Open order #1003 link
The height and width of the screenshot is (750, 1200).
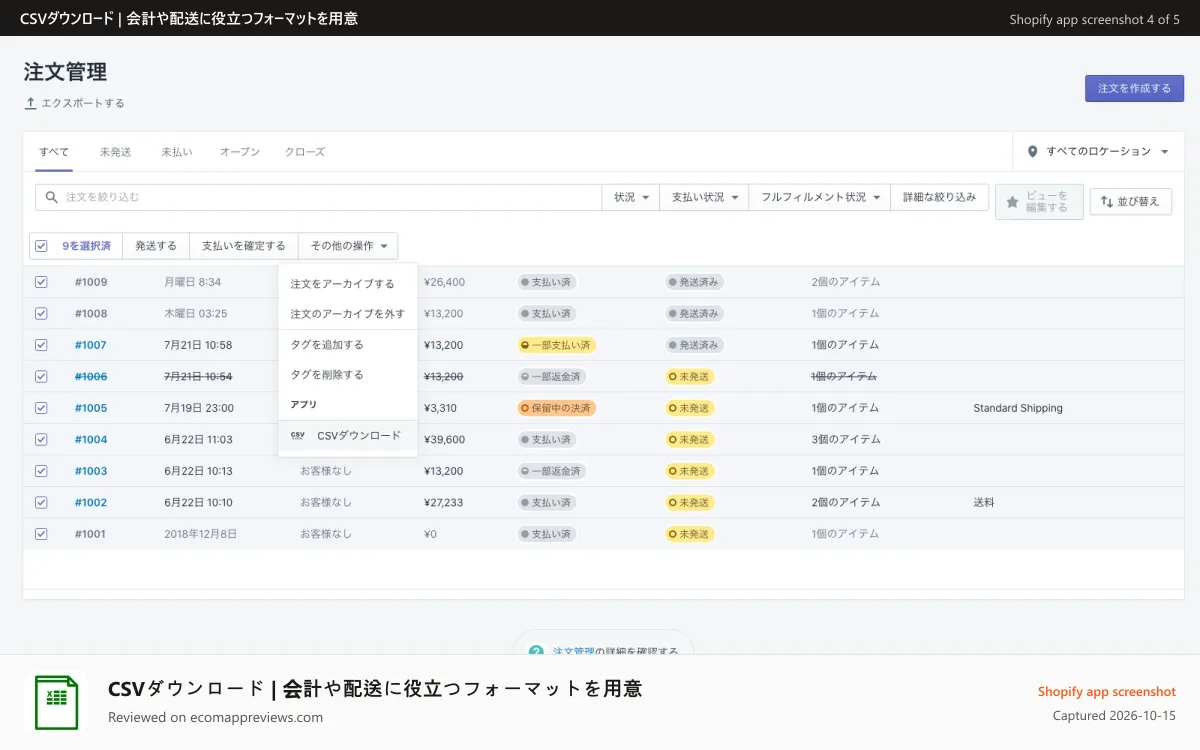coord(91,471)
